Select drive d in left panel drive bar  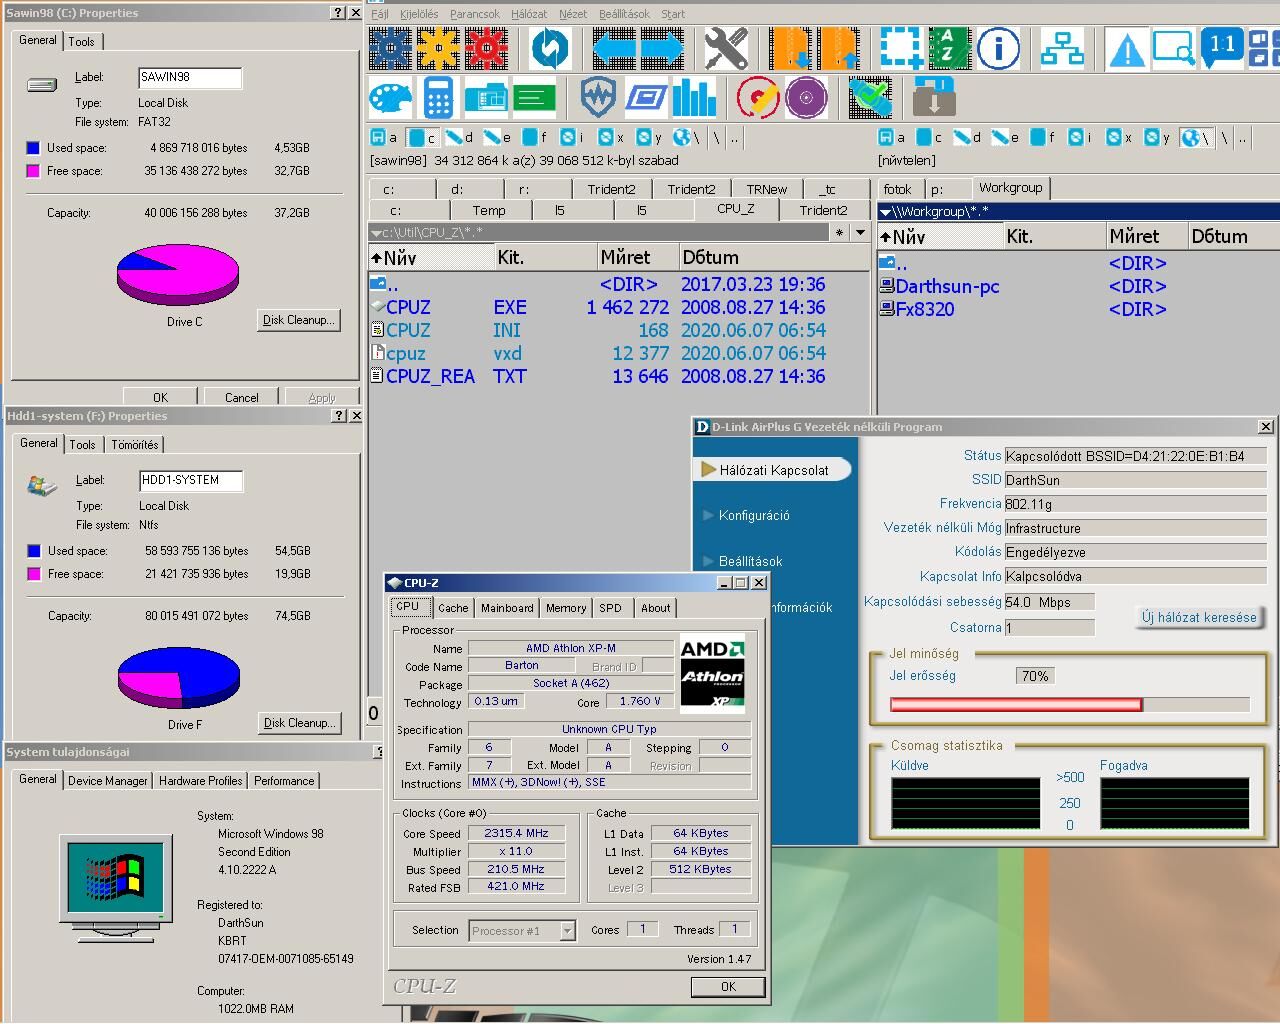tap(459, 138)
